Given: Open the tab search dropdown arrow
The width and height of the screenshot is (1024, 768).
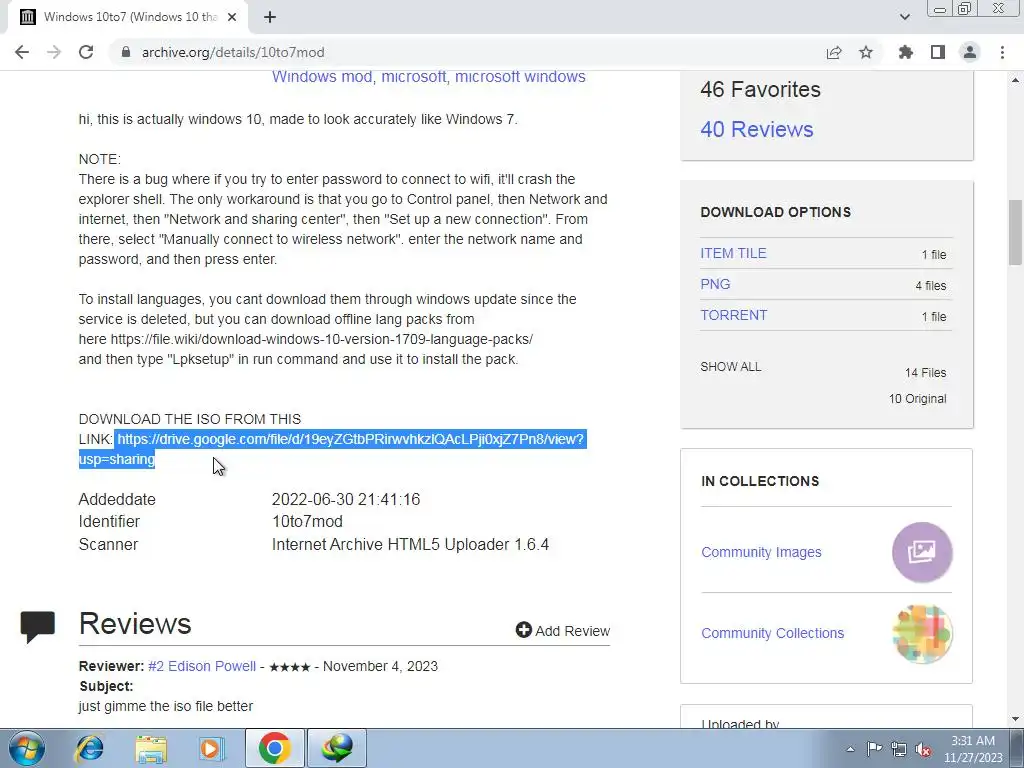Looking at the screenshot, I should click(x=904, y=17).
